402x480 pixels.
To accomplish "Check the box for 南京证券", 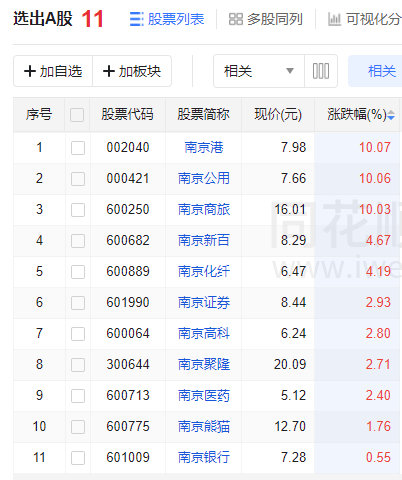I will [x=78, y=303].
